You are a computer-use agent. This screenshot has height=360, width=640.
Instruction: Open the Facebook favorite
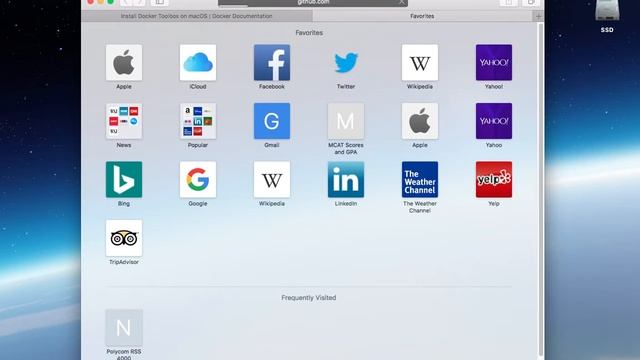tap(272, 62)
